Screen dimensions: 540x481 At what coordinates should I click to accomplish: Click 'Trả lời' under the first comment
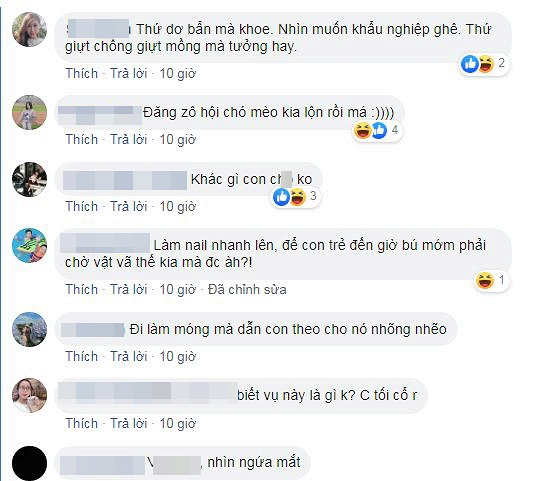128,73
